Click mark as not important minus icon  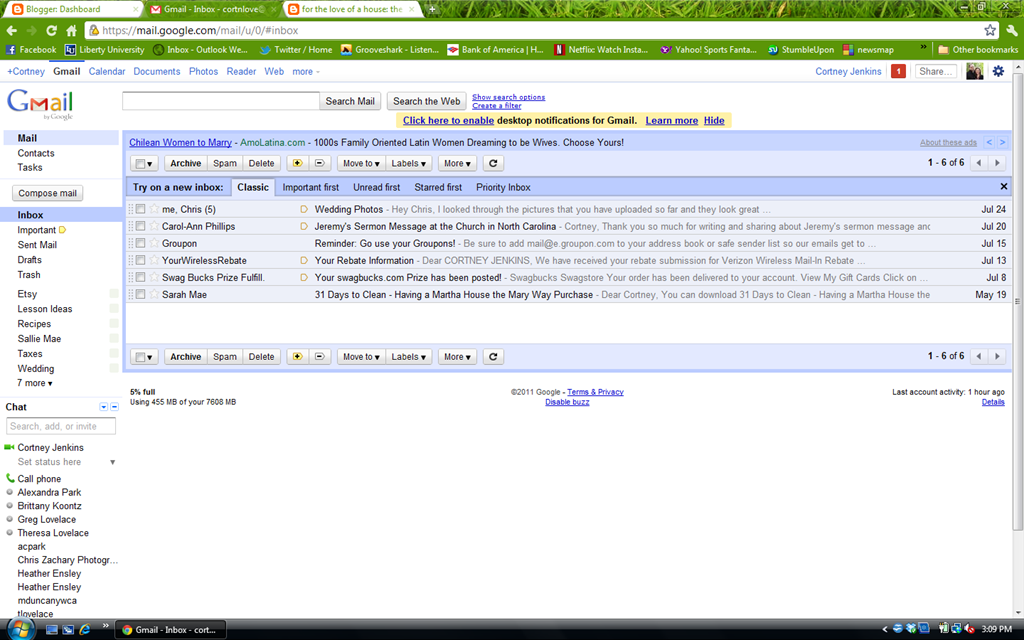point(319,163)
